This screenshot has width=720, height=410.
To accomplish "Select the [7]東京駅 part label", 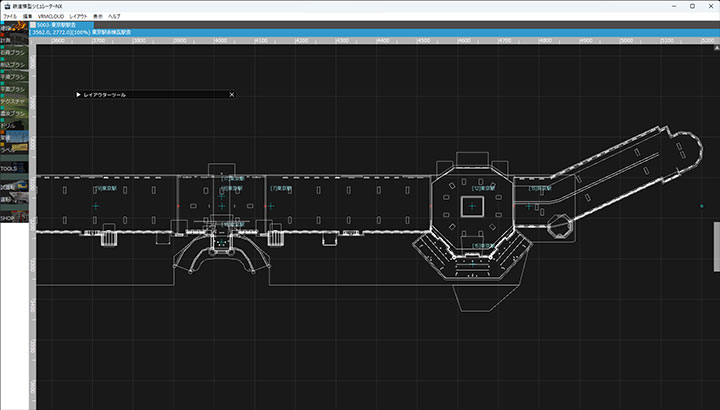I will click(281, 189).
